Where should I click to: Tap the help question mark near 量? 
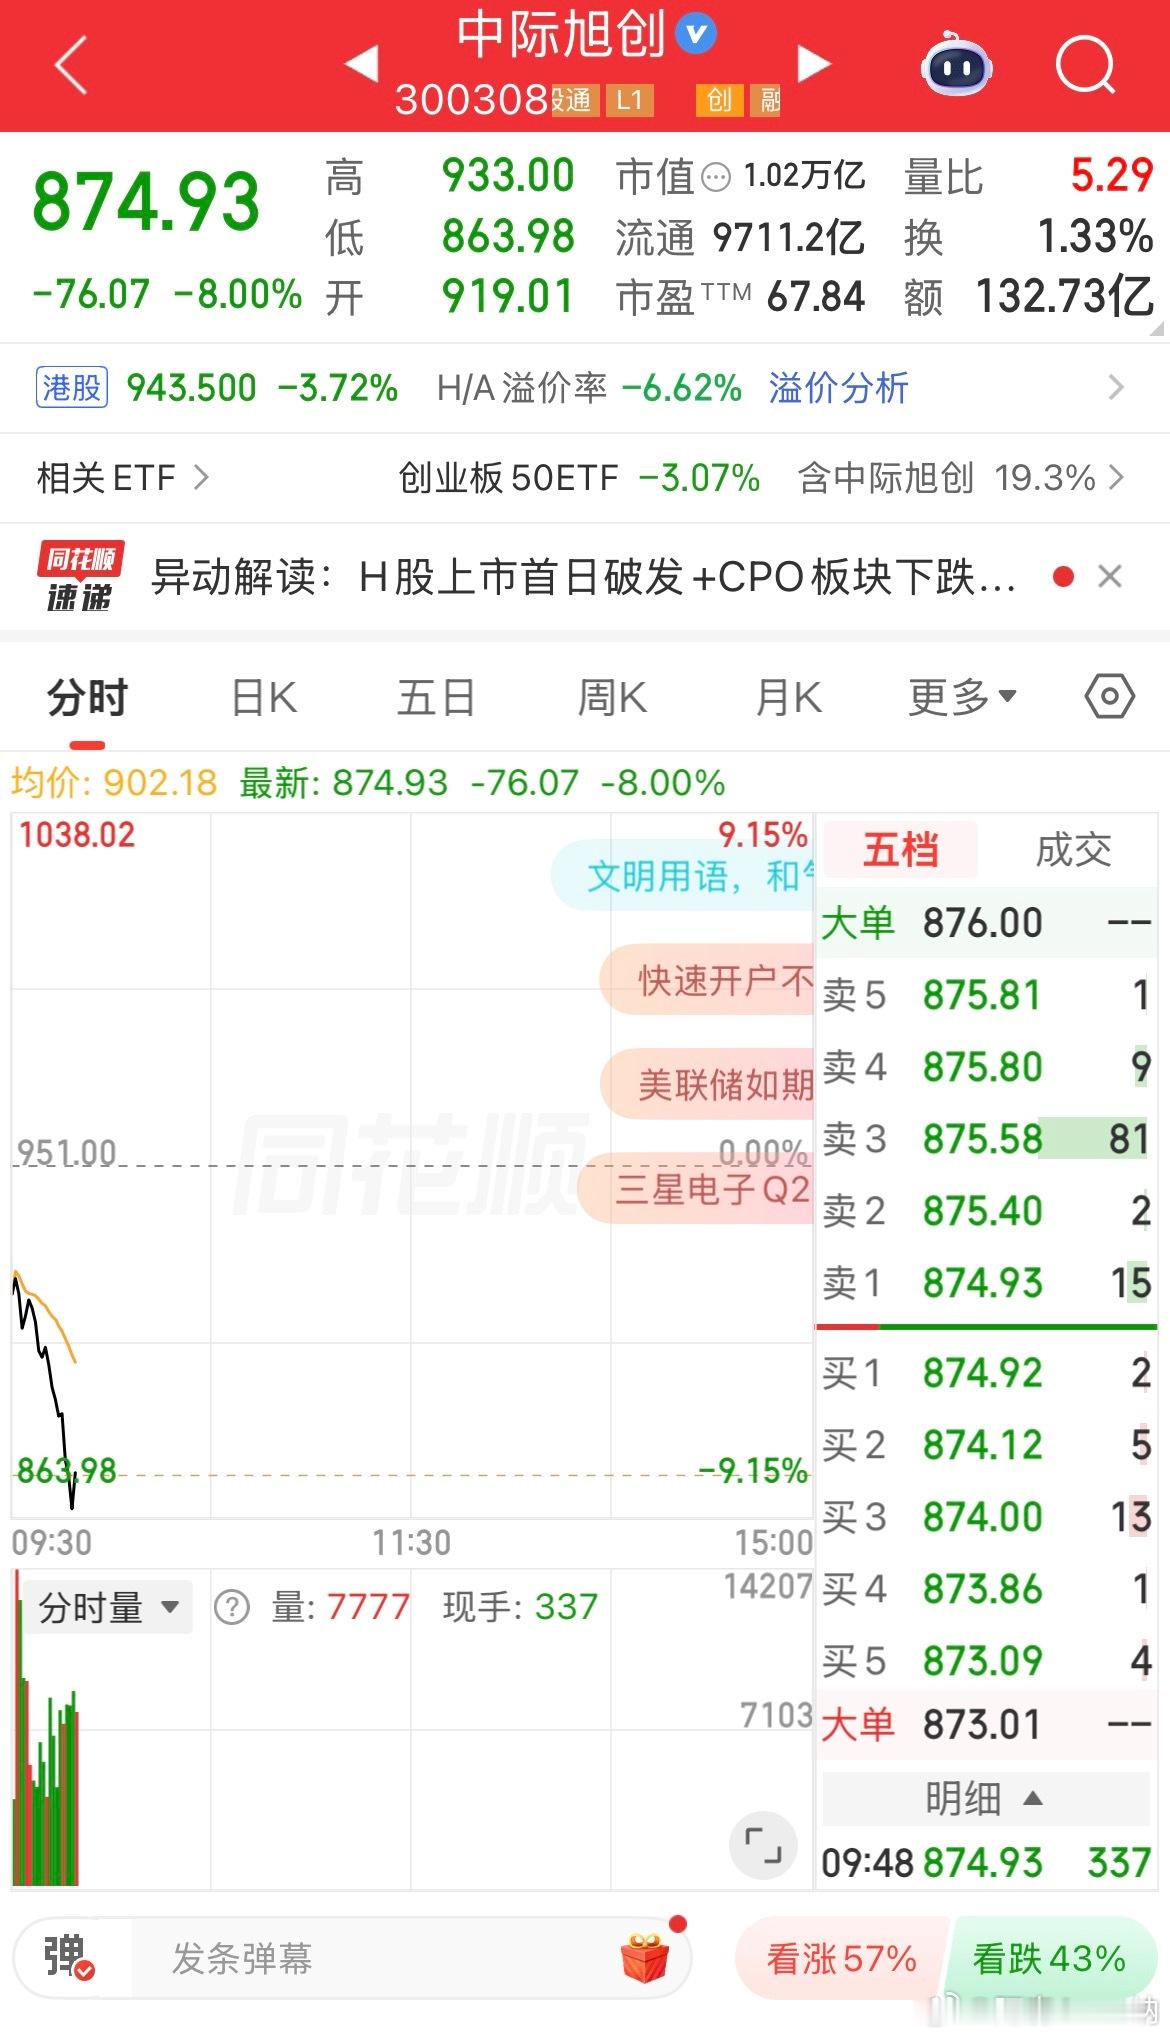tap(232, 1608)
